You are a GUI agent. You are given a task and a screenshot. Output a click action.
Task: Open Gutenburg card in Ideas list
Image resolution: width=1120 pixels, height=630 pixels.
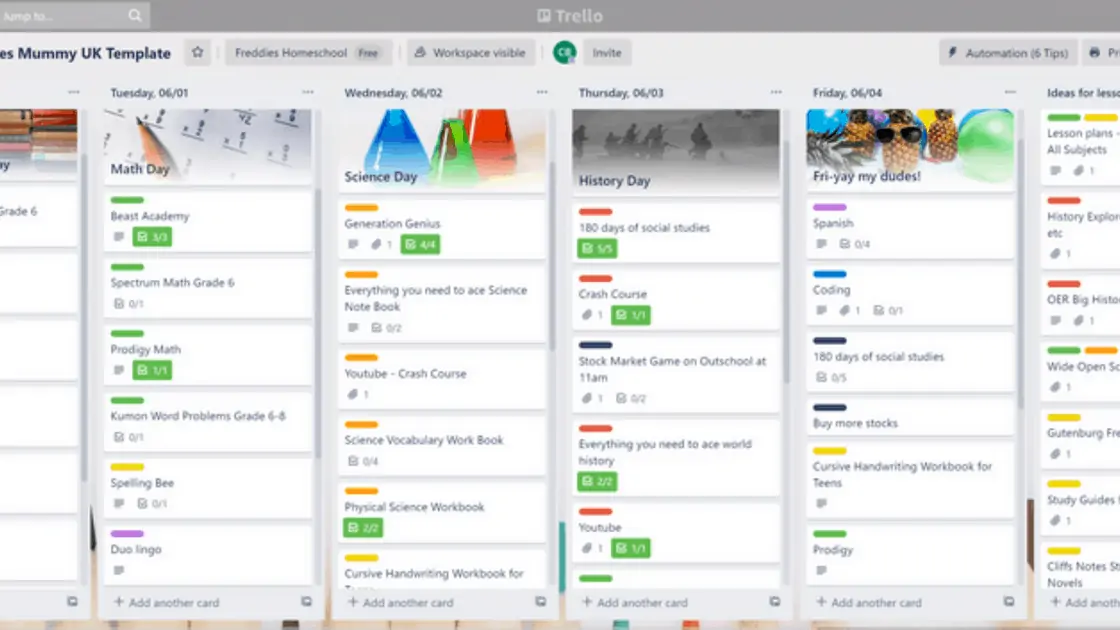(1081, 437)
